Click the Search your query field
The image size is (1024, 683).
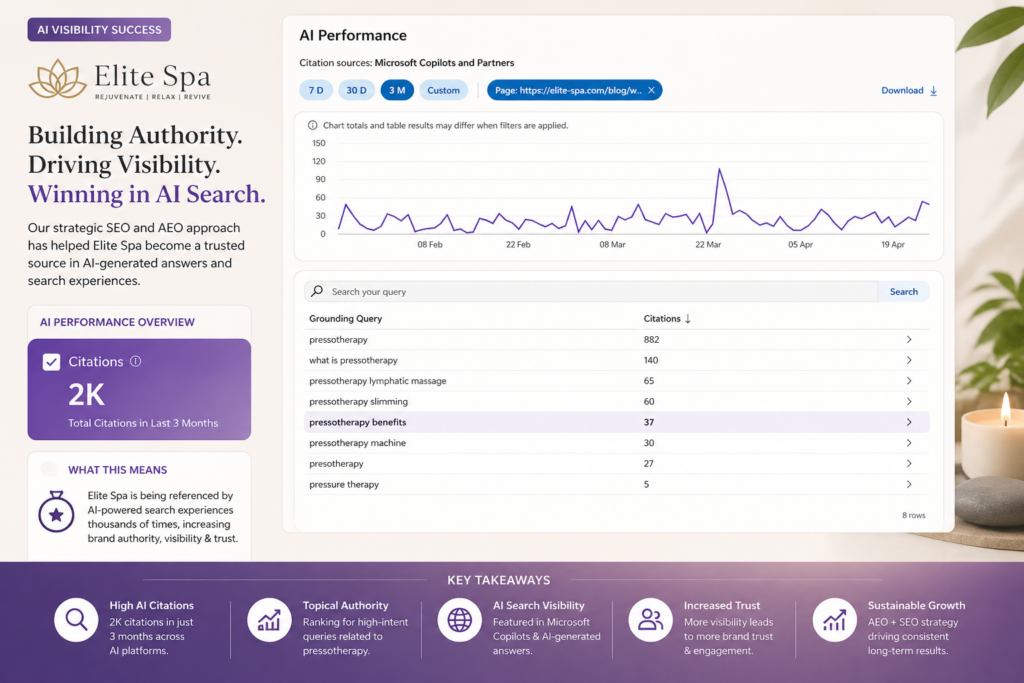(591, 291)
